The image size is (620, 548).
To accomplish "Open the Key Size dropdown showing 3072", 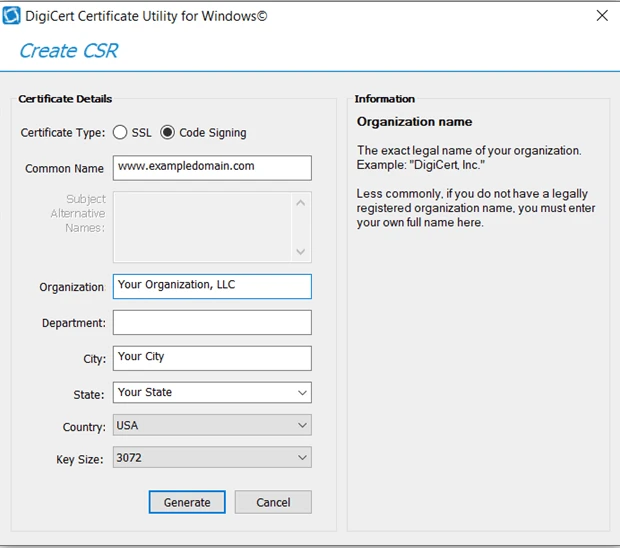I will (x=302, y=458).
